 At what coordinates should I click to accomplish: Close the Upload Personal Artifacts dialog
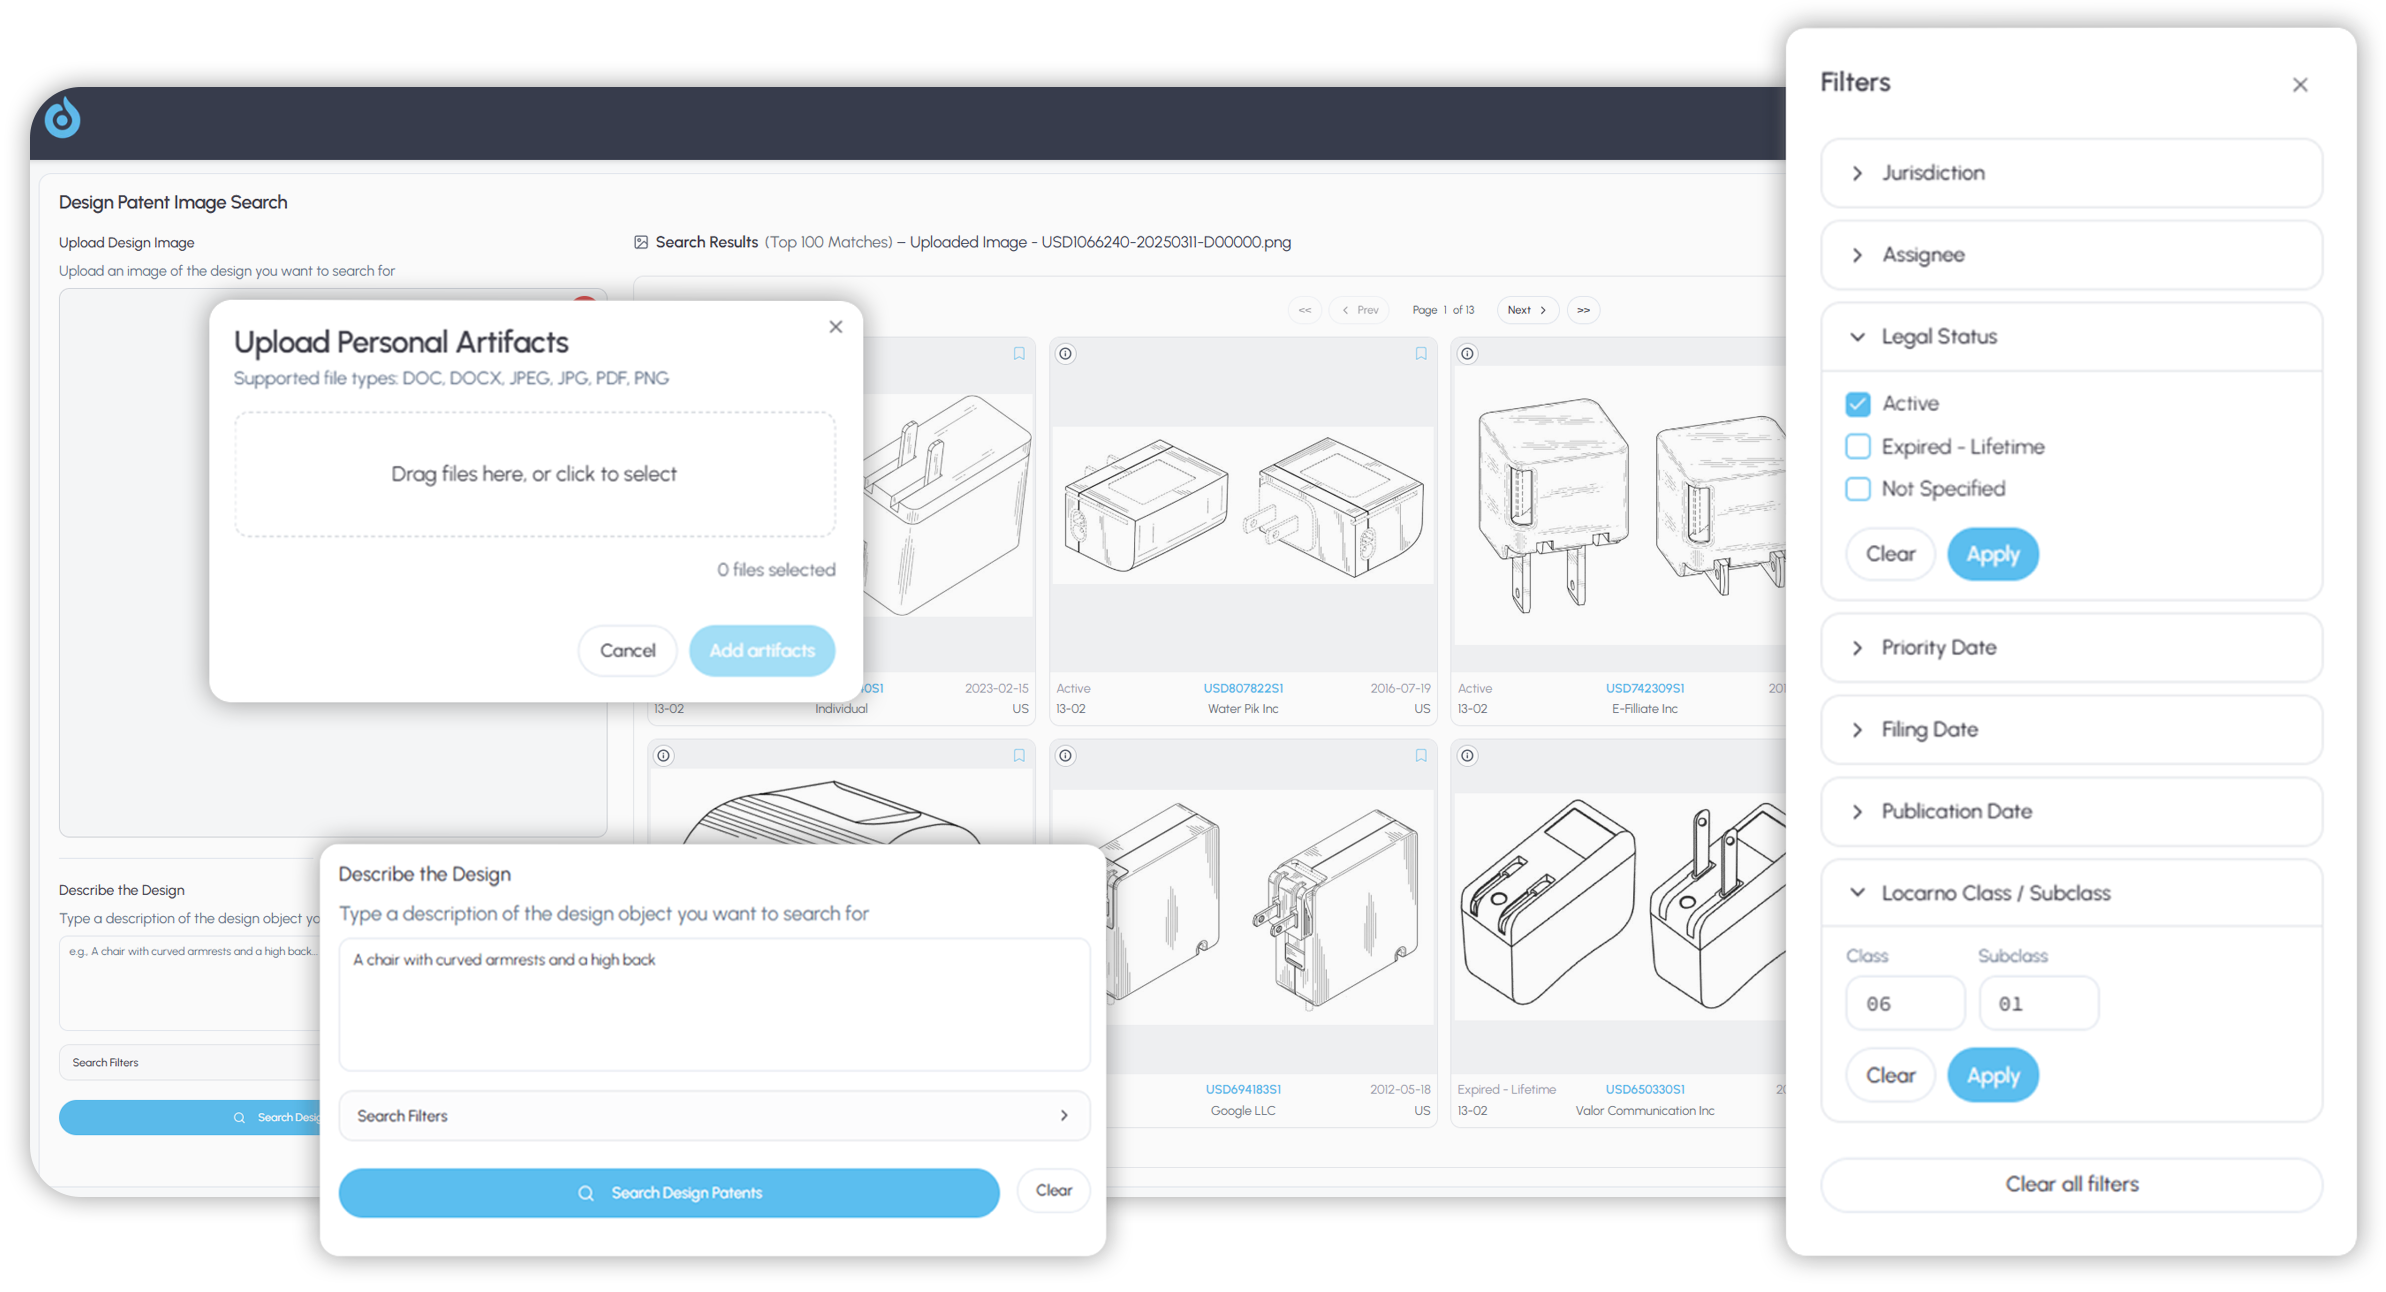coord(836,327)
